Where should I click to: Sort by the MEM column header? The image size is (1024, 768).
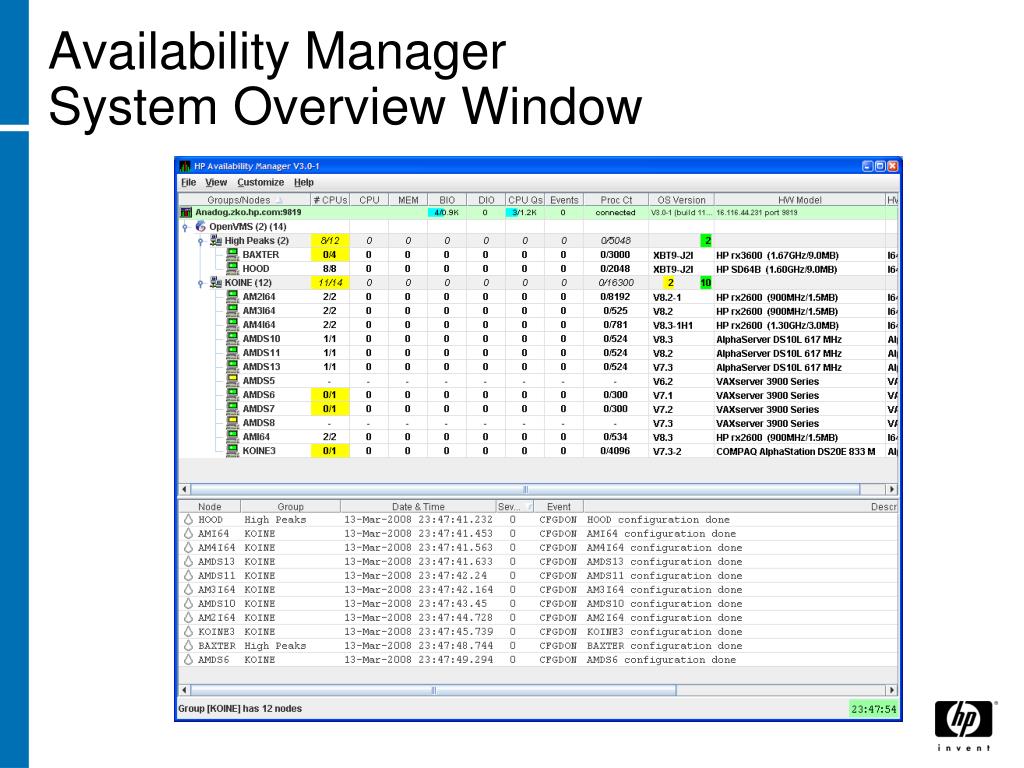[408, 200]
